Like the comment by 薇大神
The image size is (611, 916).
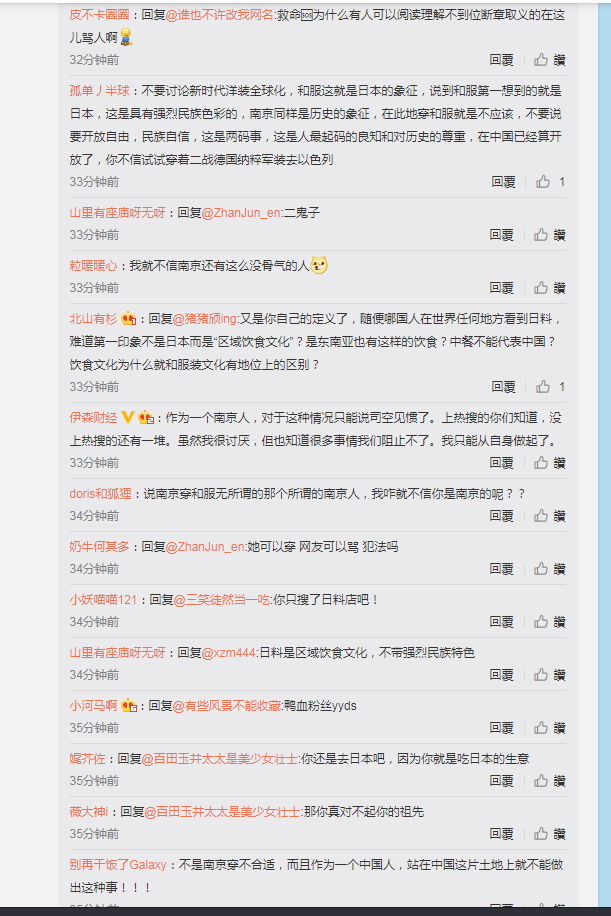pyautogui.click(x=549, y=834)
